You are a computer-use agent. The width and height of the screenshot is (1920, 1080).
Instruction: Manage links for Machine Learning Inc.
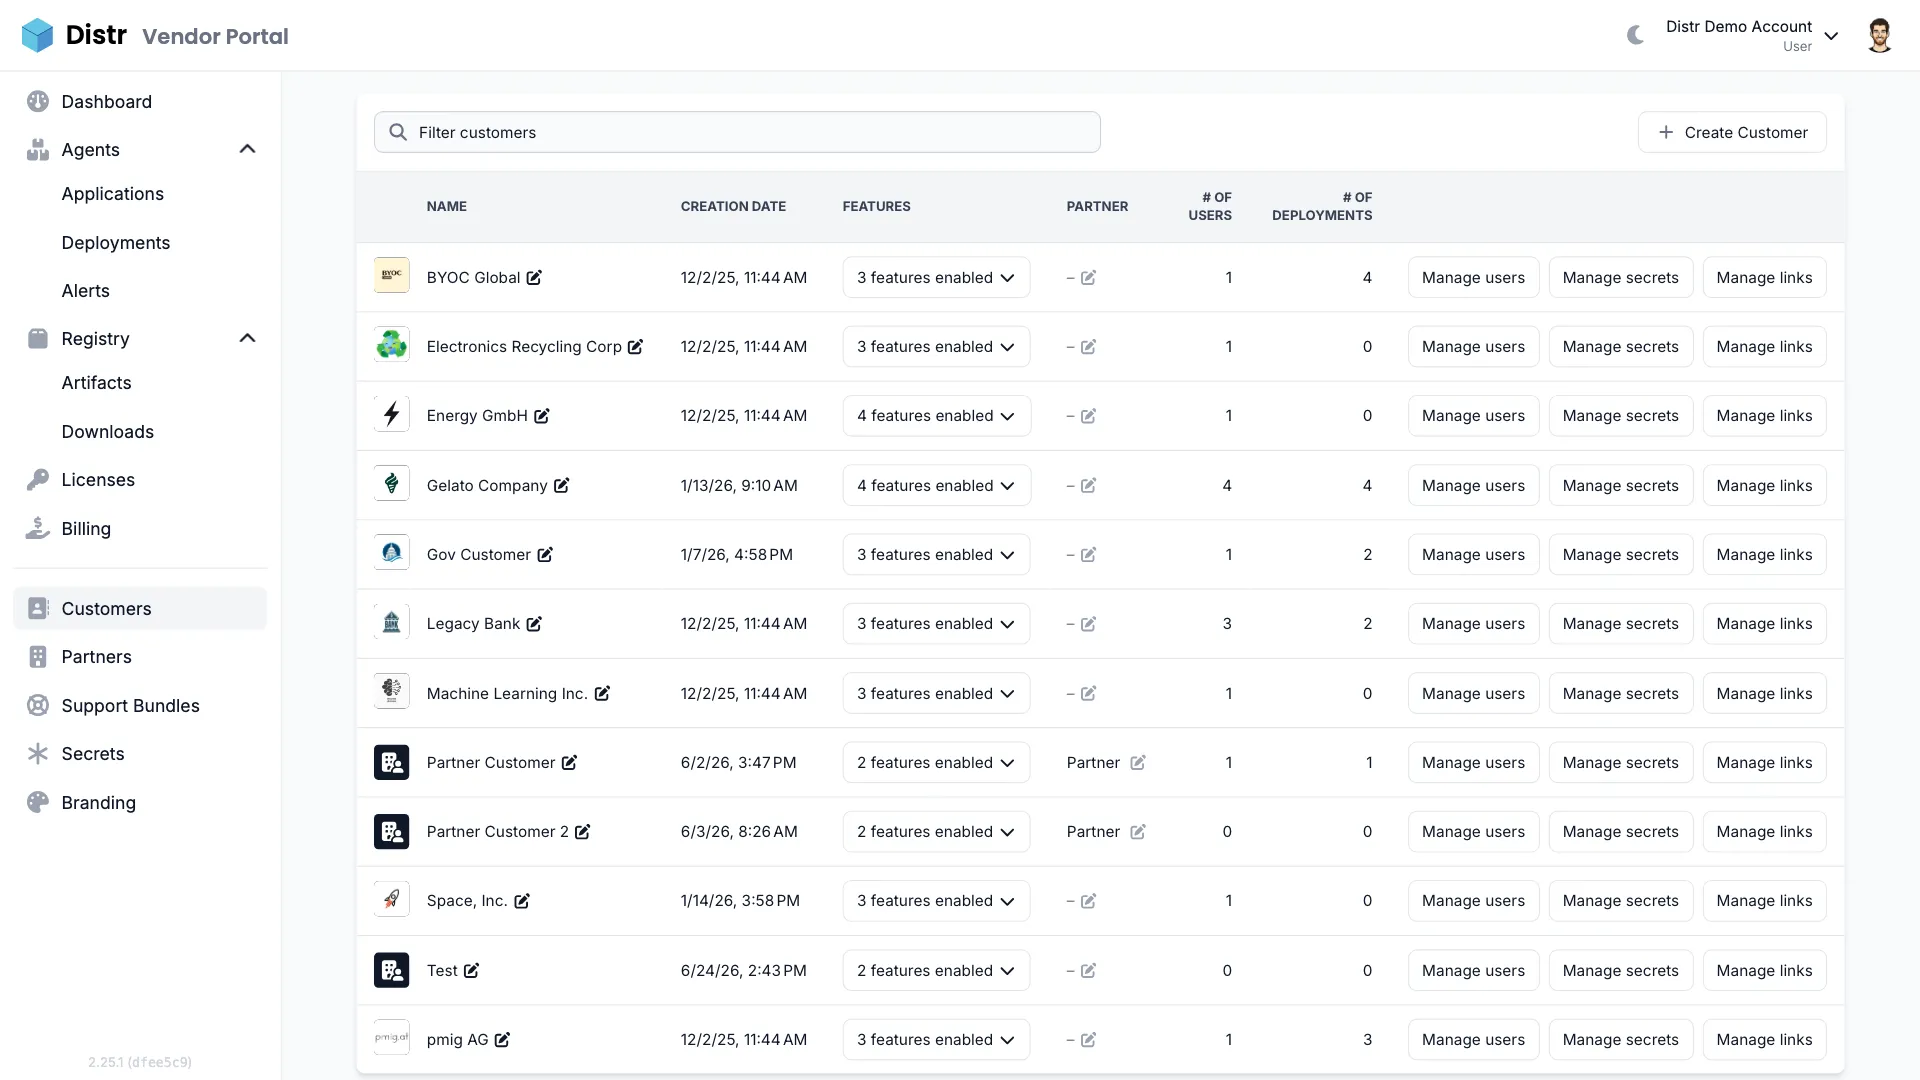[x=1764, y=694]
